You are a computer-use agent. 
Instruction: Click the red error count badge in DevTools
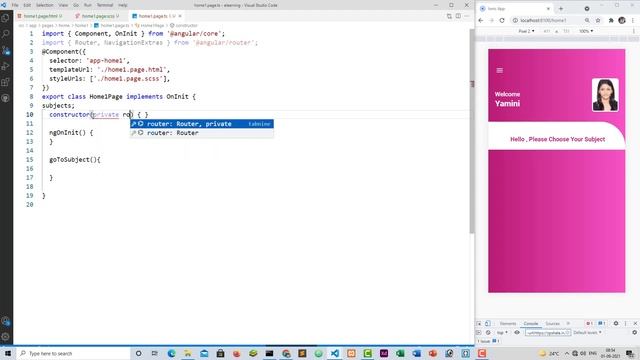(x=589, y=323)
